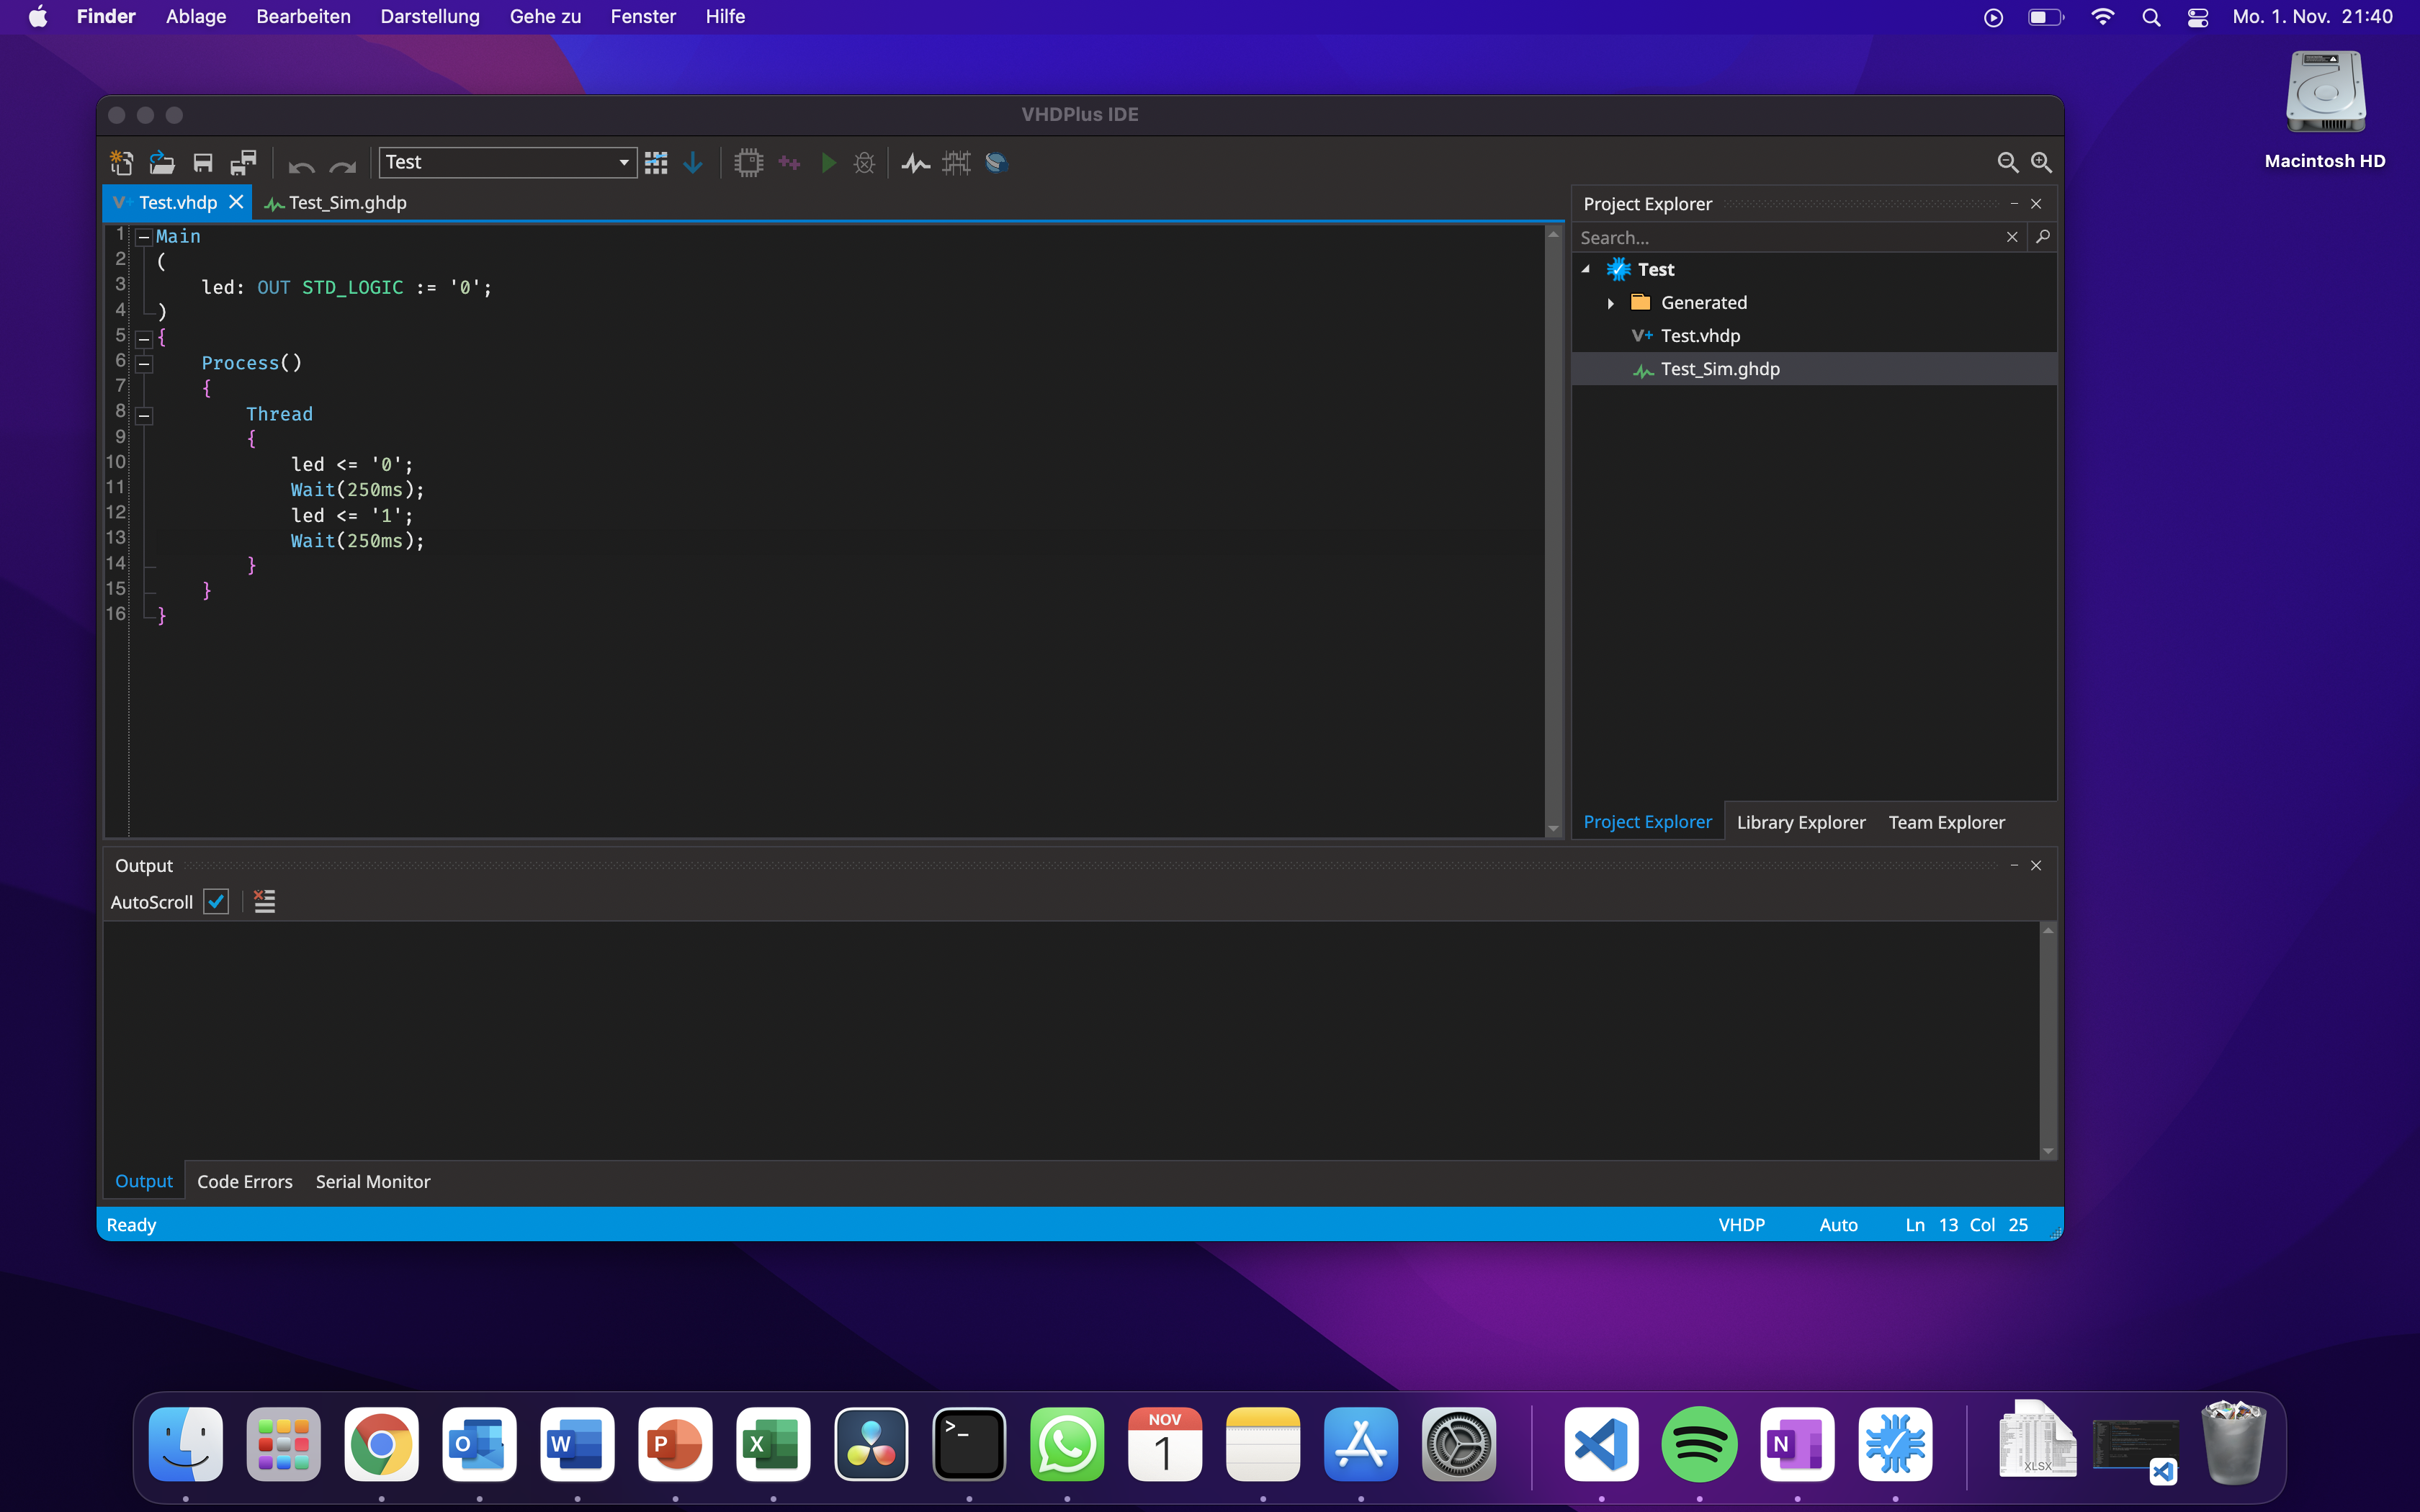
Task: Click the blue globe toolbar icon
Action: click(x=996, y=162)
